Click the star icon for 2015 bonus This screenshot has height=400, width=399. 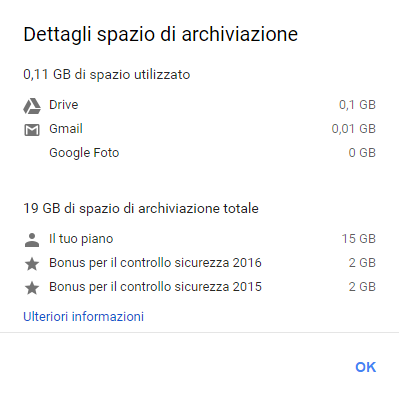(x=32, y=288)
